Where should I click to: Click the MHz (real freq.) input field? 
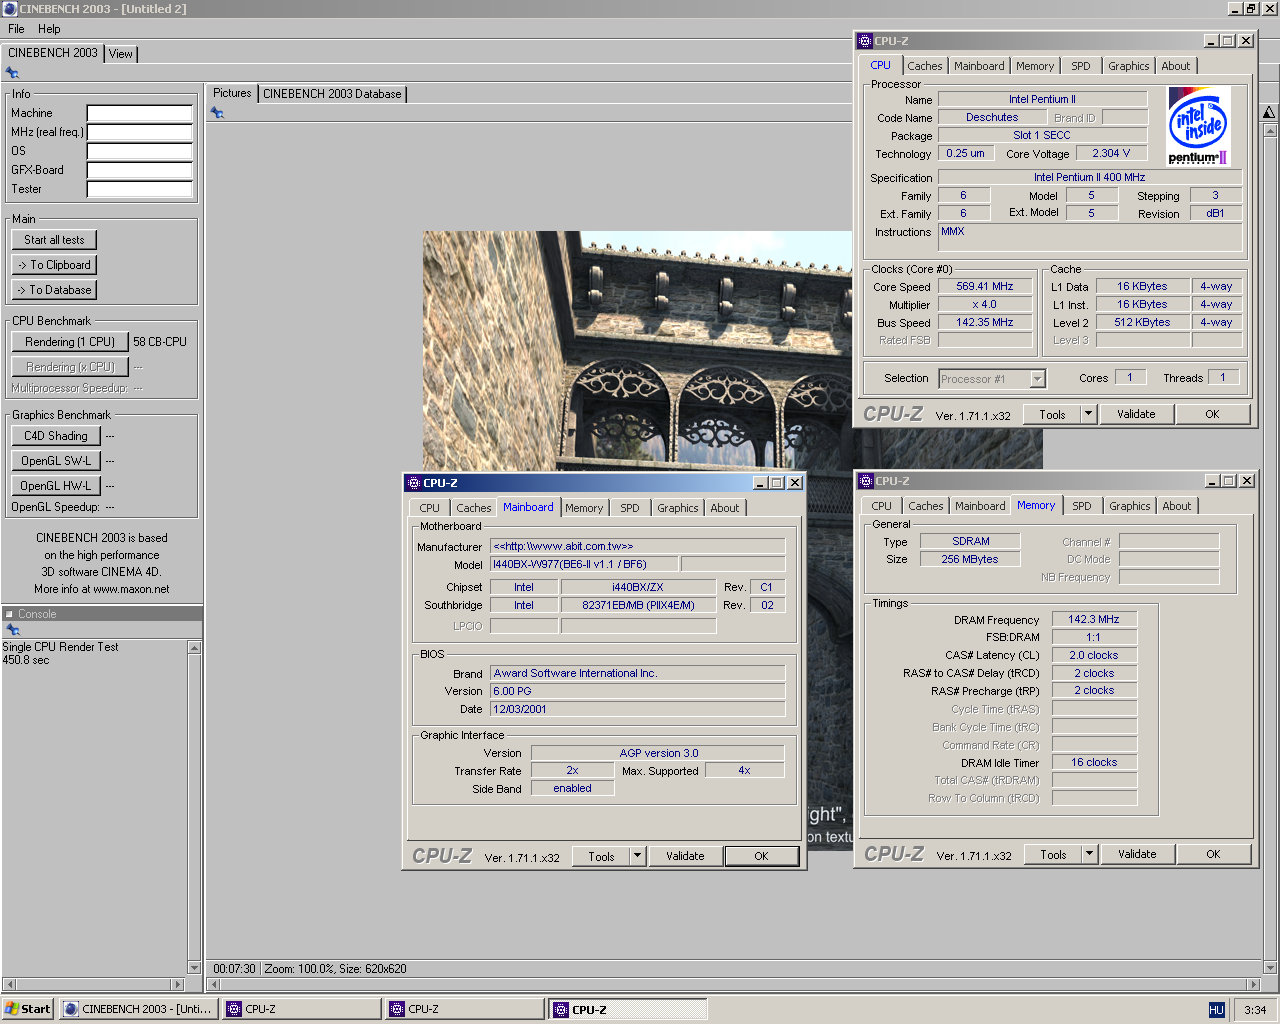click(139, 132)
